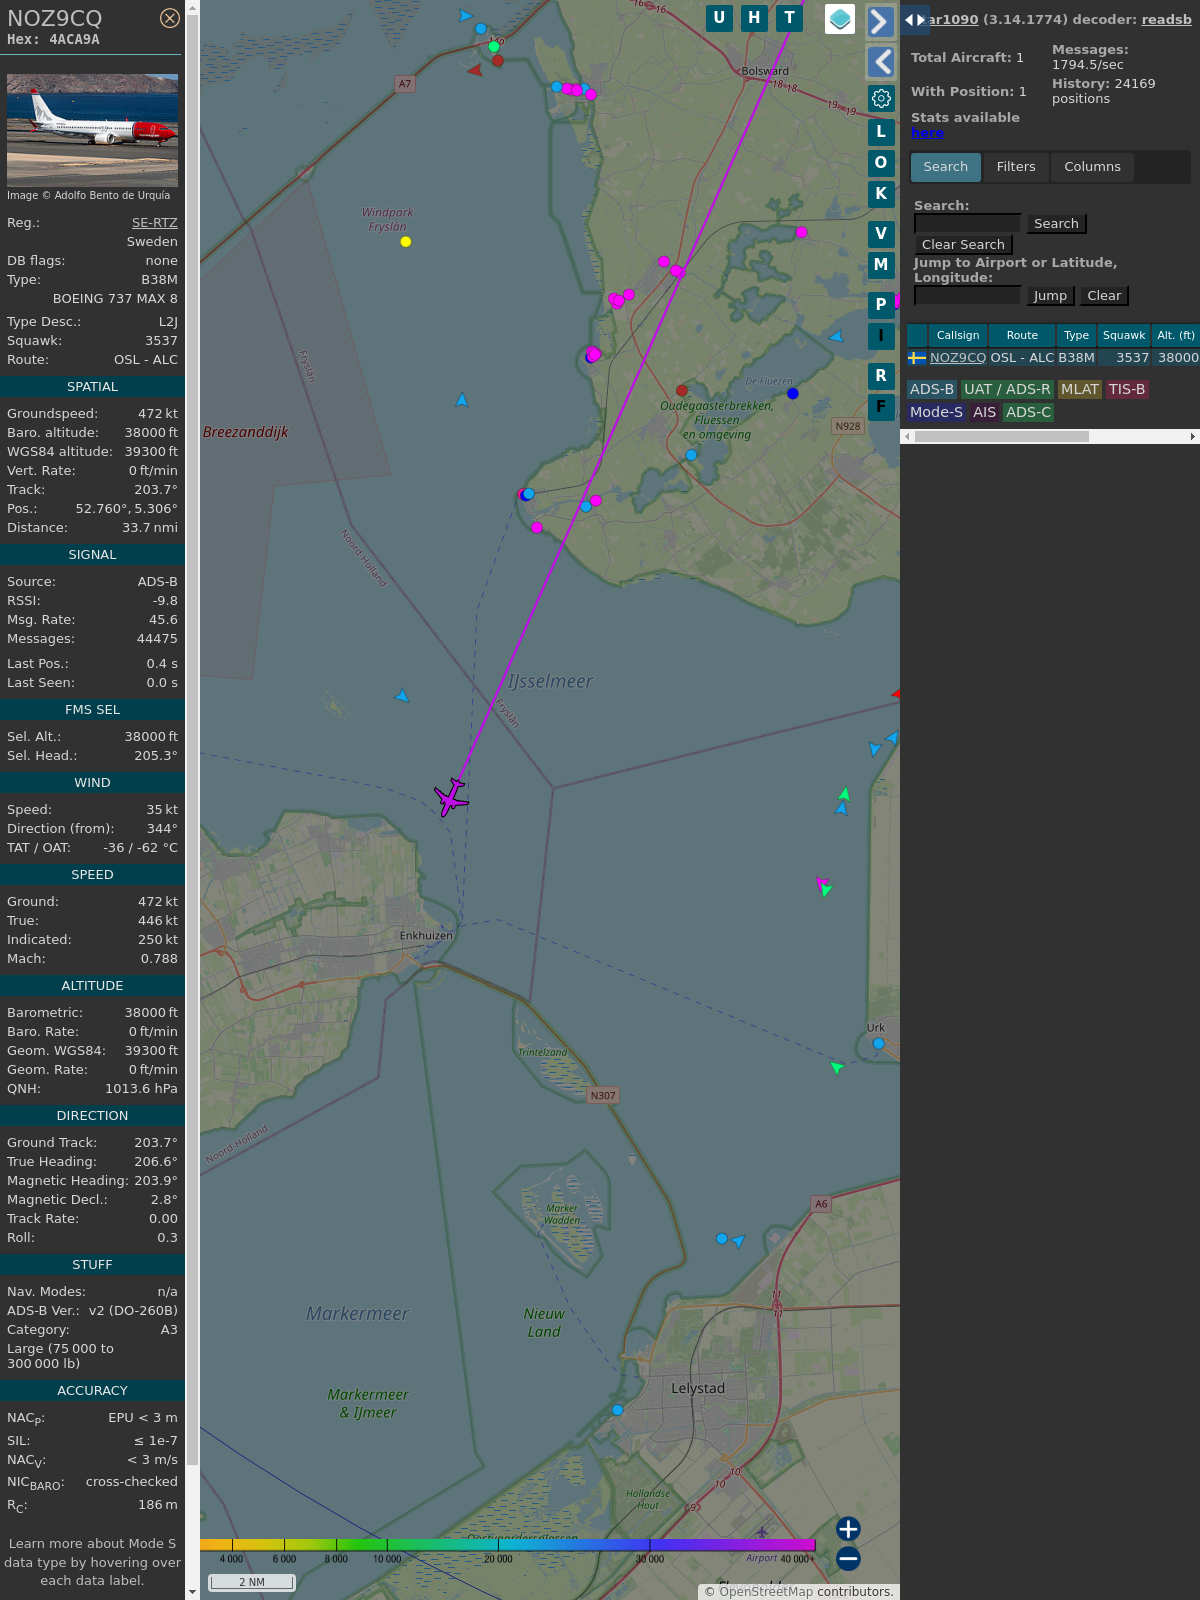Click the zoom in plus button
1200x1600 pixels.
[x=848, y=1529]
